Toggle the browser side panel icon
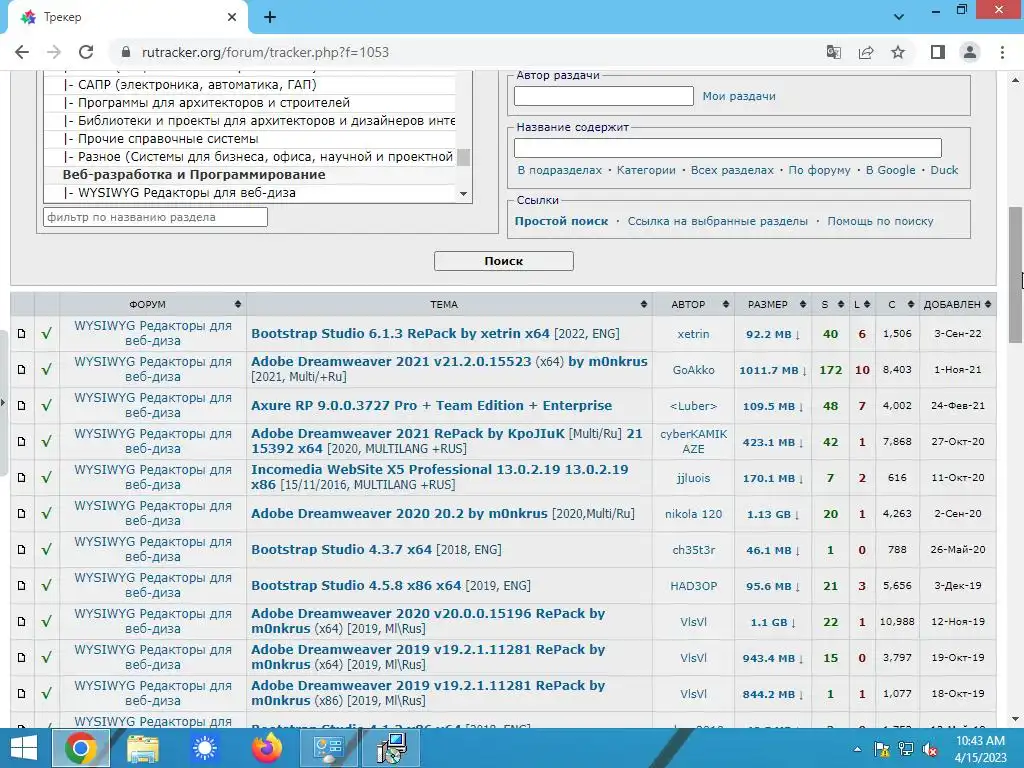The width and height of the screenshot is (1024, 768). 938,52
